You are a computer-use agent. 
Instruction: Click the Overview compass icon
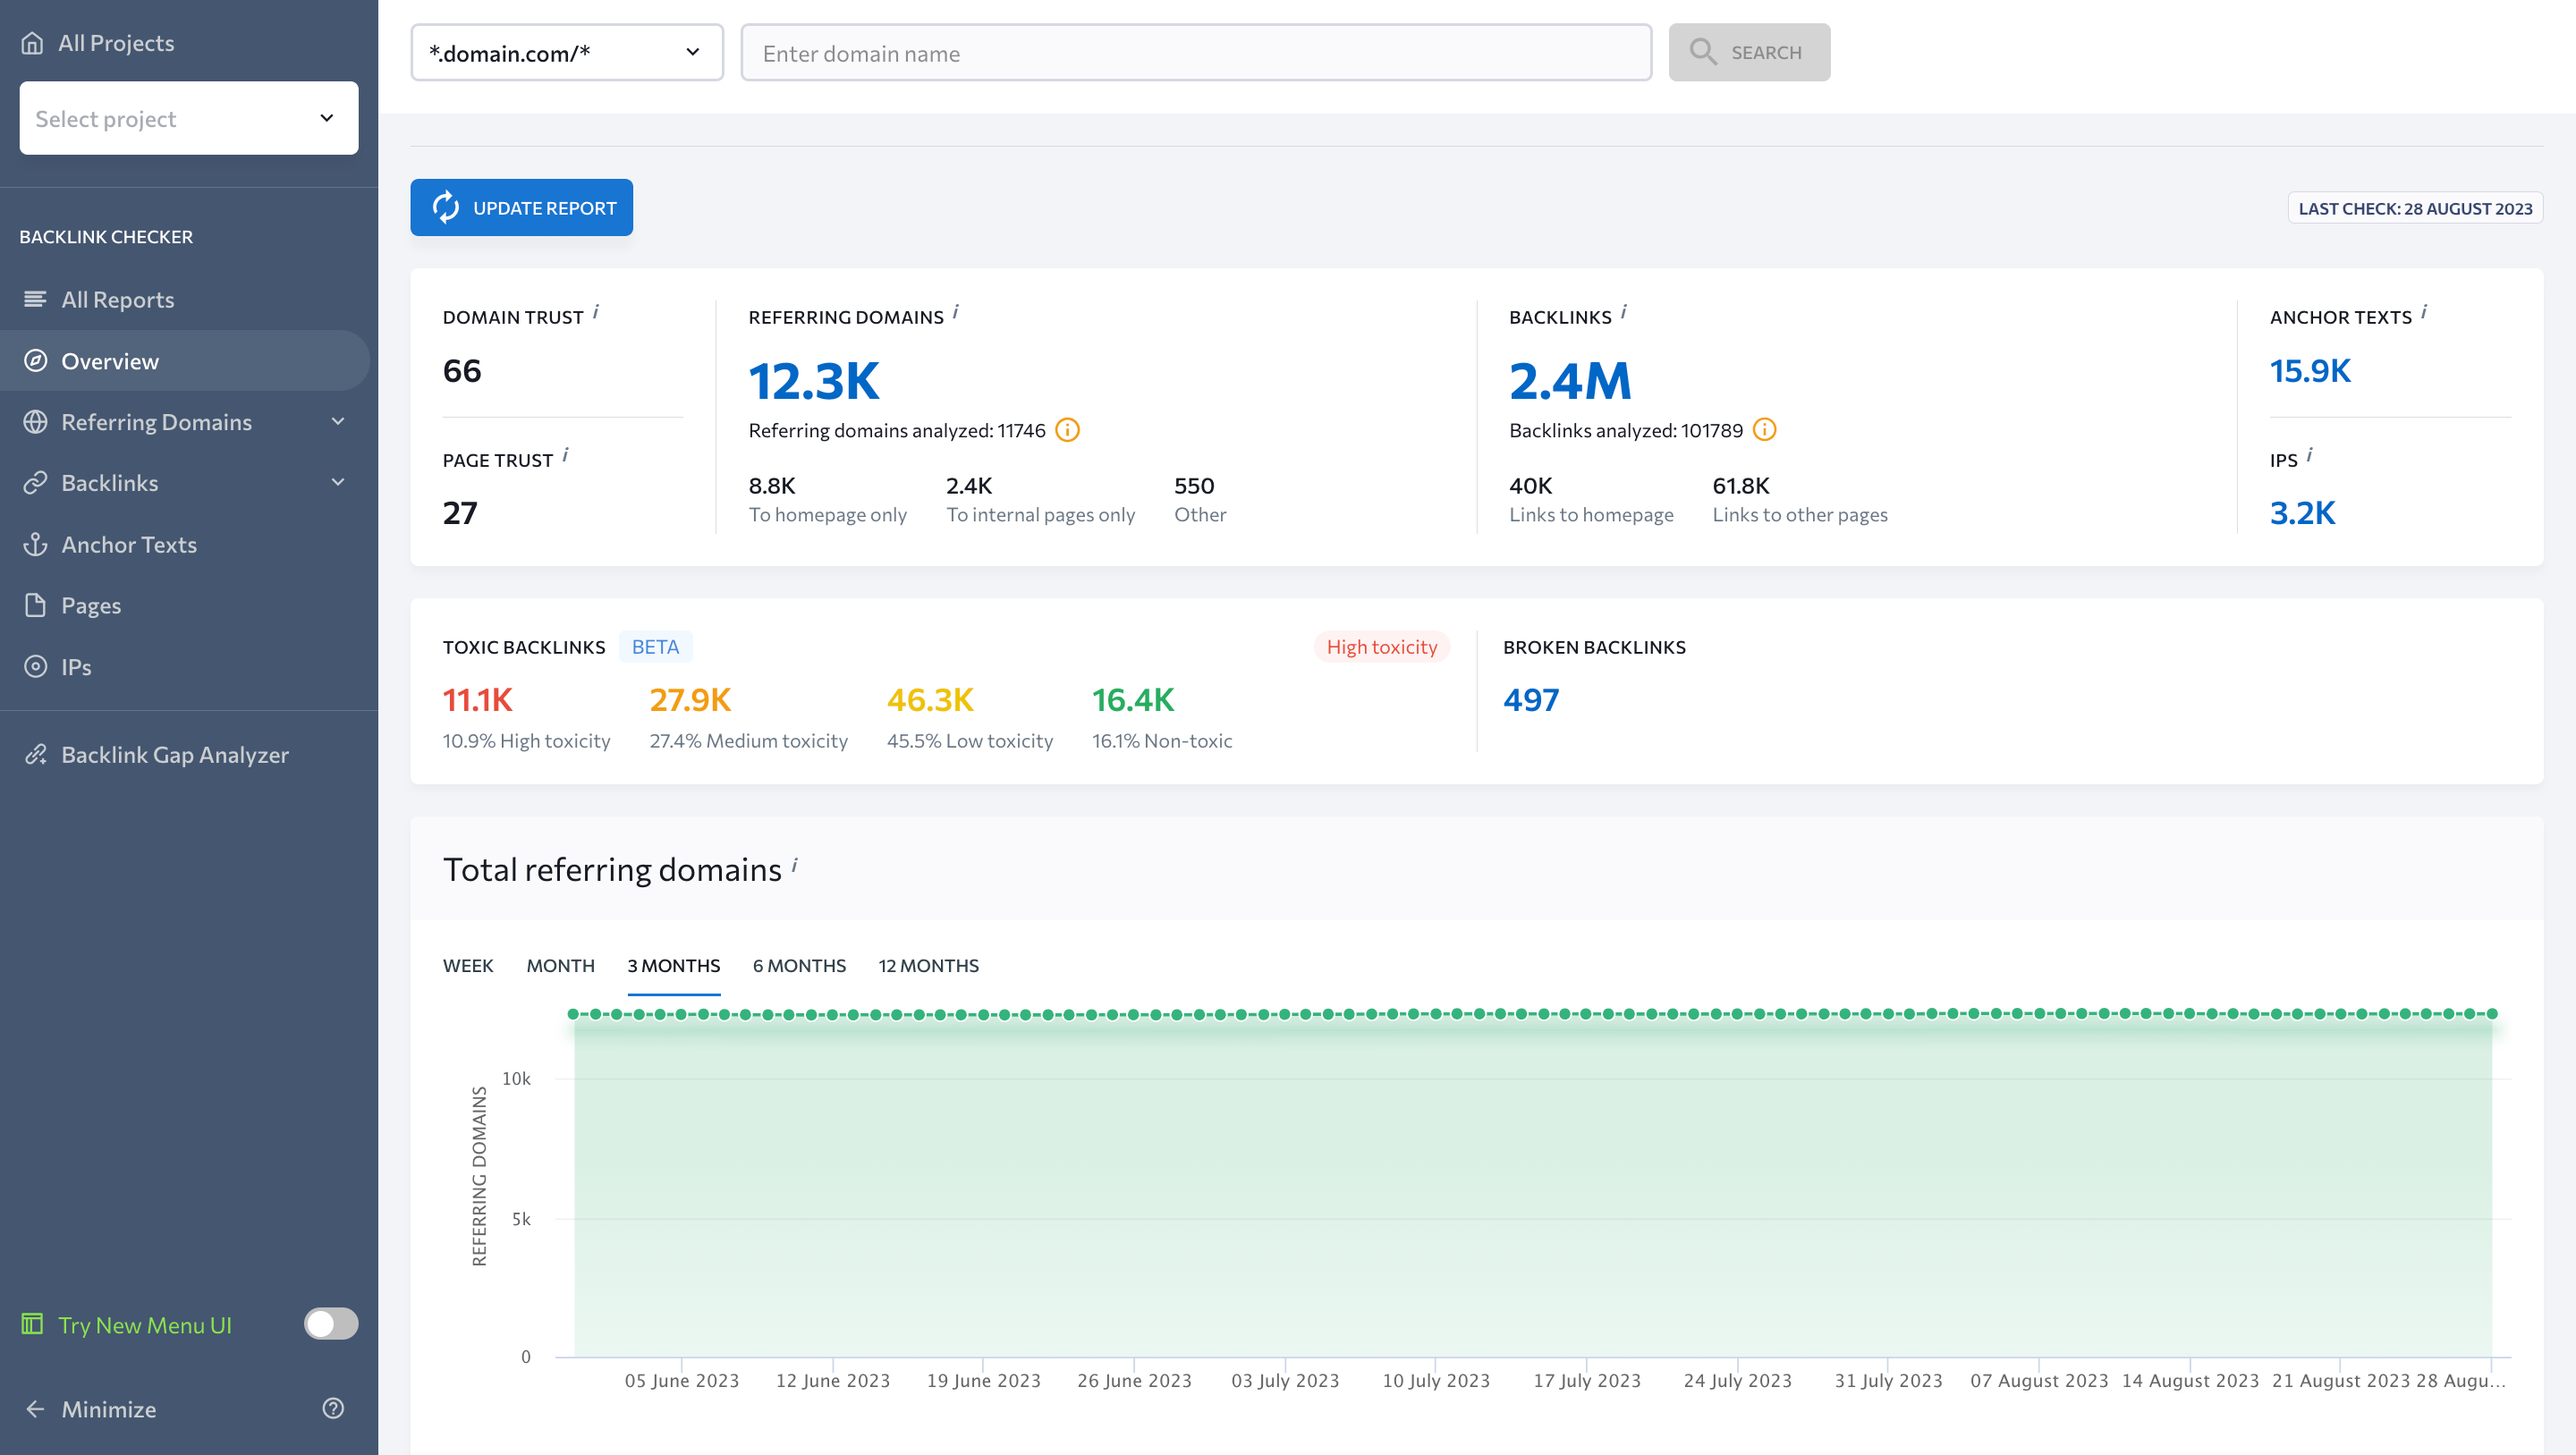coord(35,361)
